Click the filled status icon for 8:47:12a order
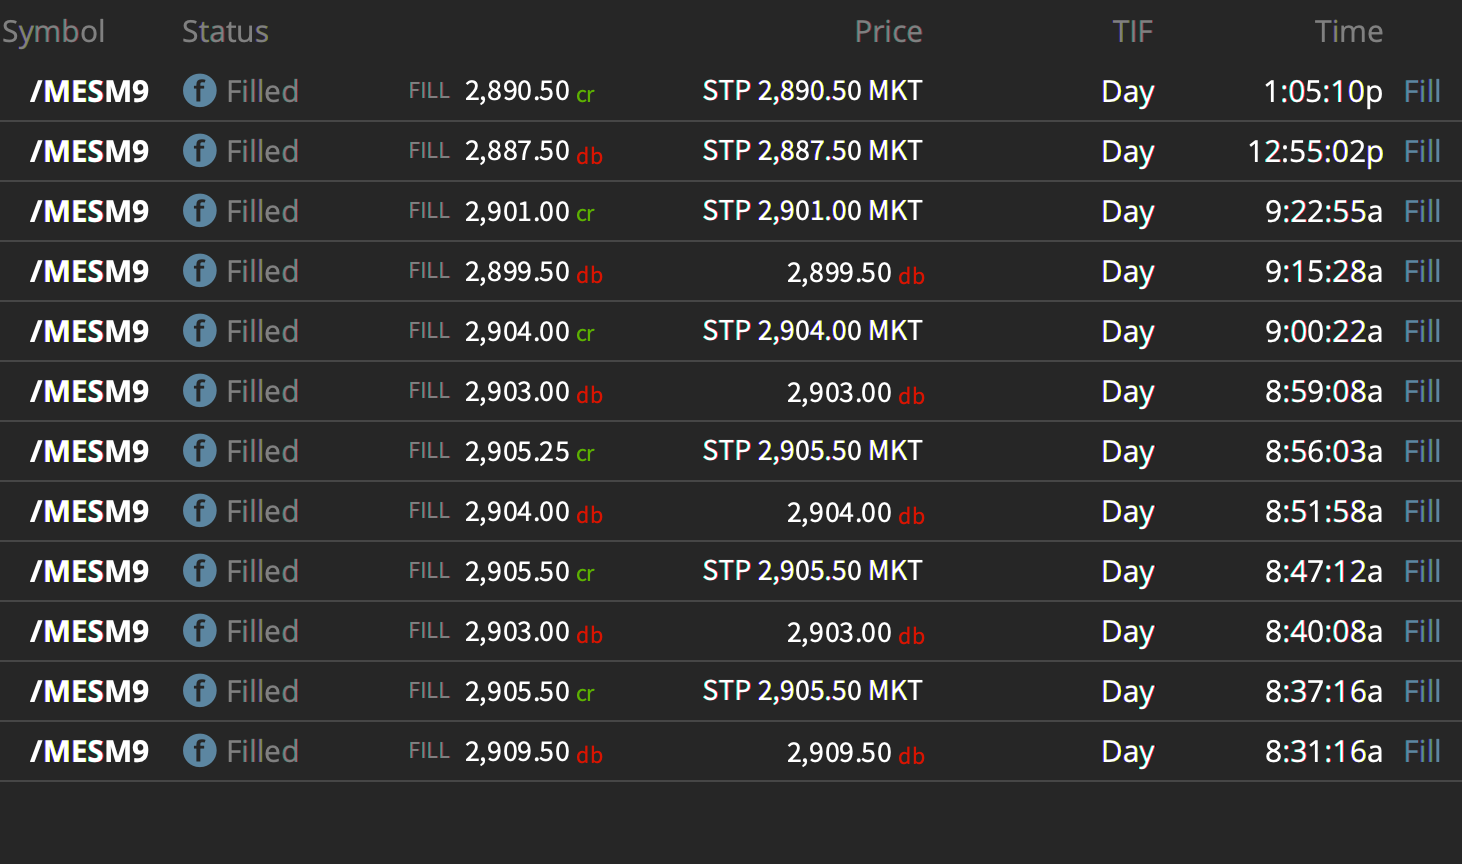This screenshot has height=864, width=1462. [199, 571]
